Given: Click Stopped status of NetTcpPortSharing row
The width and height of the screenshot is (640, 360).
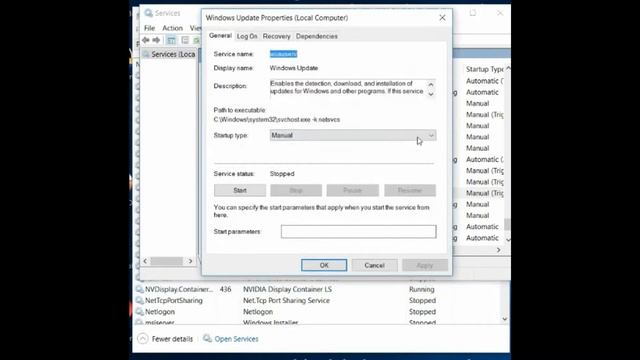Looking at the screenshot, I should coord(422,300).
